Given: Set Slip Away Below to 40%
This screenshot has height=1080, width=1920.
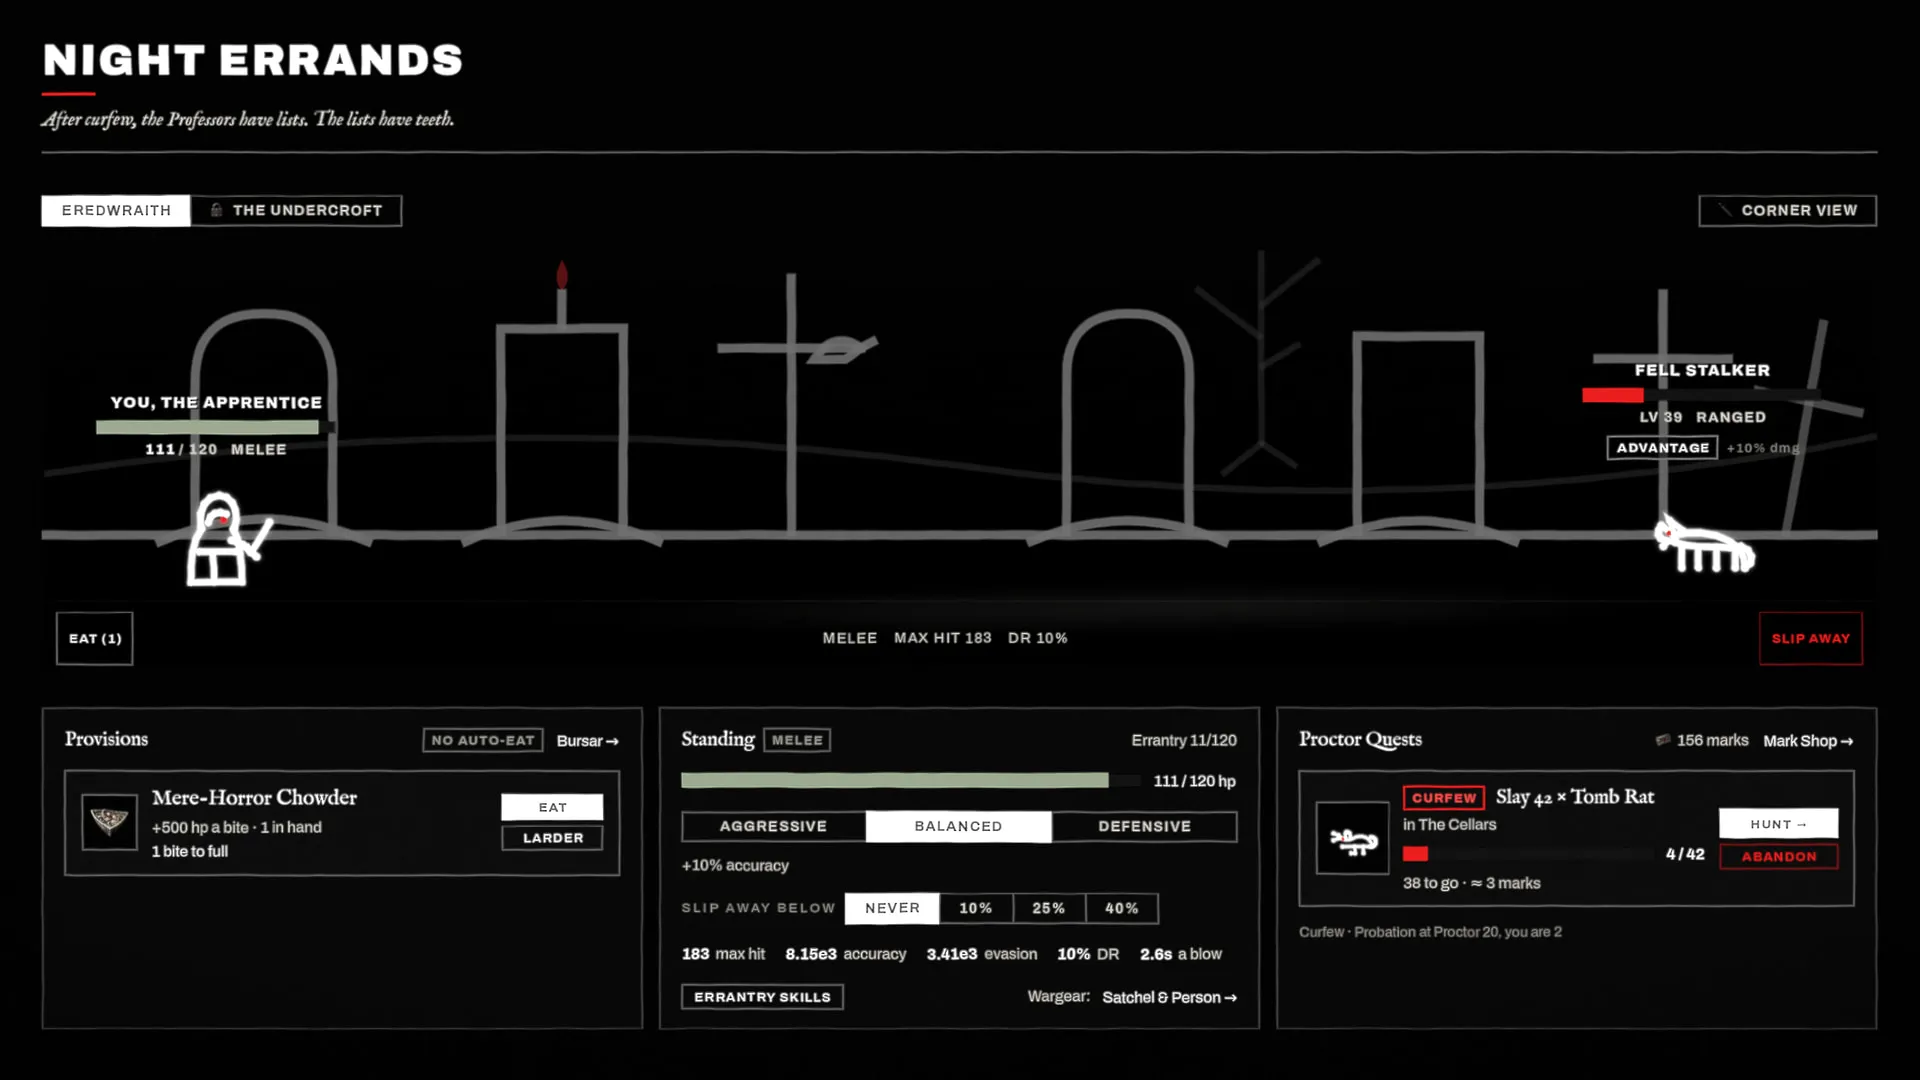Looking at the screenshot, I should pos(1122,908).
